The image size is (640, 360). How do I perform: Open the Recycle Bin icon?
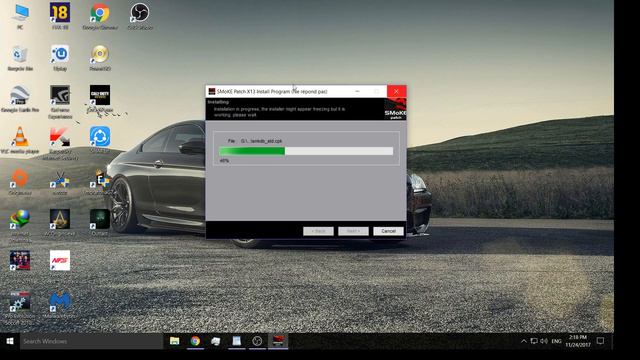(x=20, y=58)
